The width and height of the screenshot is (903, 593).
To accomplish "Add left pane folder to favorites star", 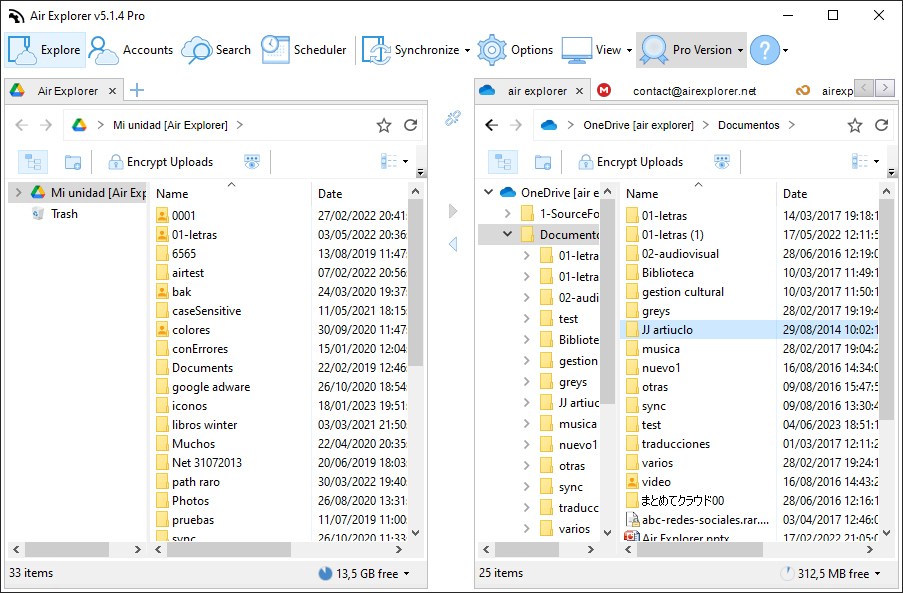I will 384,126.
